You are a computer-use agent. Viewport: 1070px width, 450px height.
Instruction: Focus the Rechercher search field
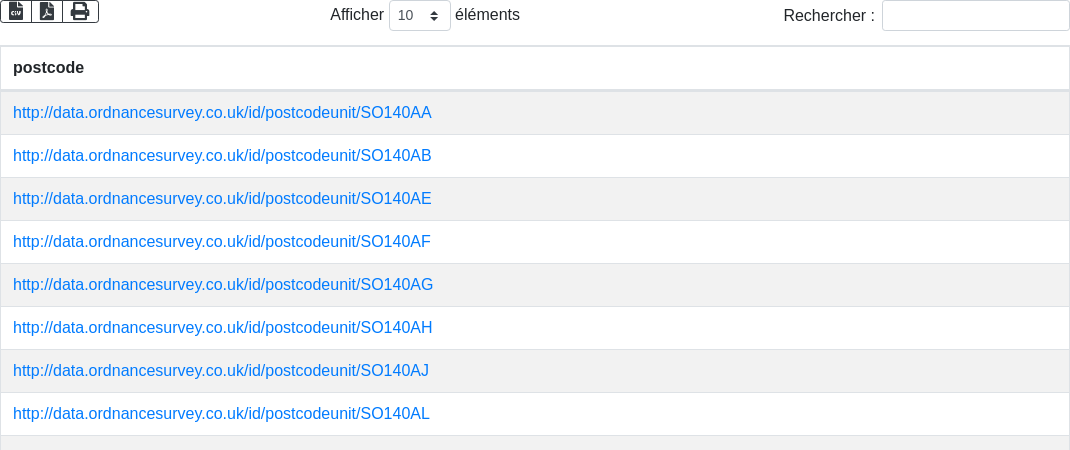tap(975, 16)
